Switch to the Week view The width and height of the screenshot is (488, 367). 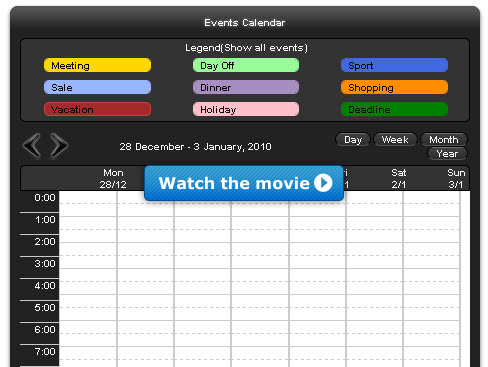click(x=395, y=139)
